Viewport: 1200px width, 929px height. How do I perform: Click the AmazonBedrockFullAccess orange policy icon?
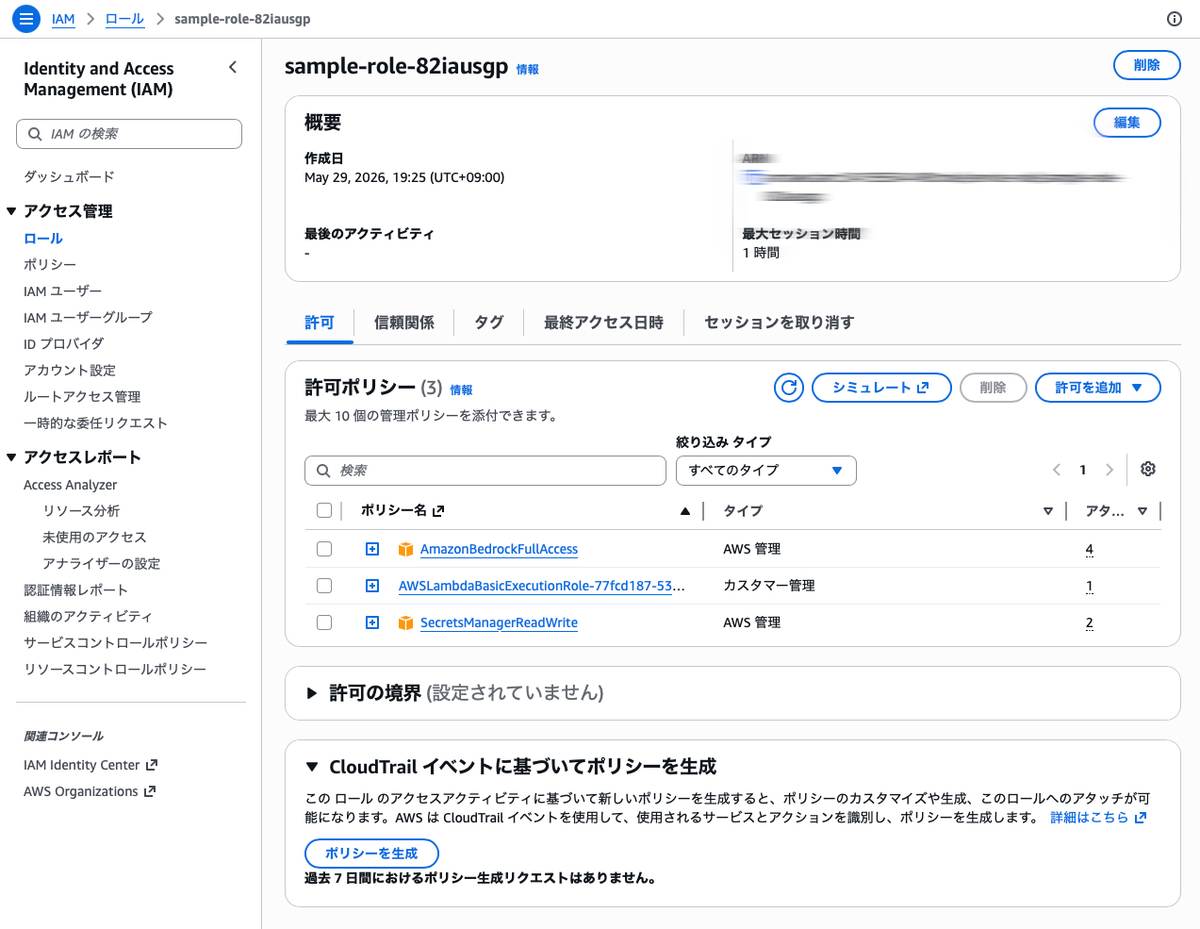[405, 549]
